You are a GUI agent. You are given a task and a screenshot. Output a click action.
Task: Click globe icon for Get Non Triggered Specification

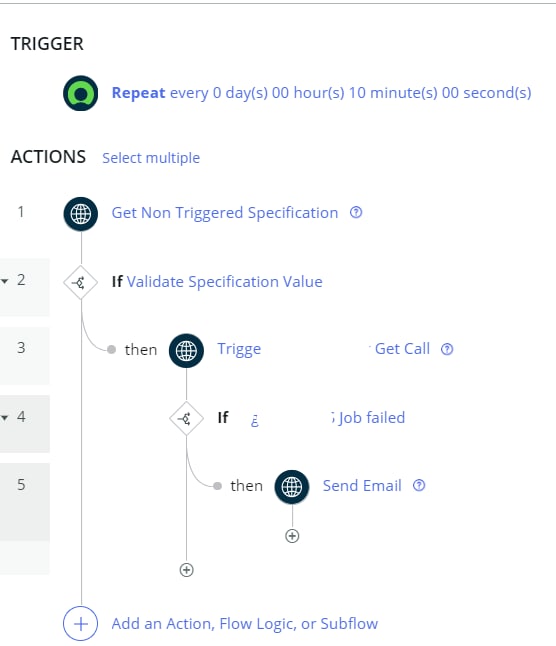pyautogui.click(x=81, y=214)
